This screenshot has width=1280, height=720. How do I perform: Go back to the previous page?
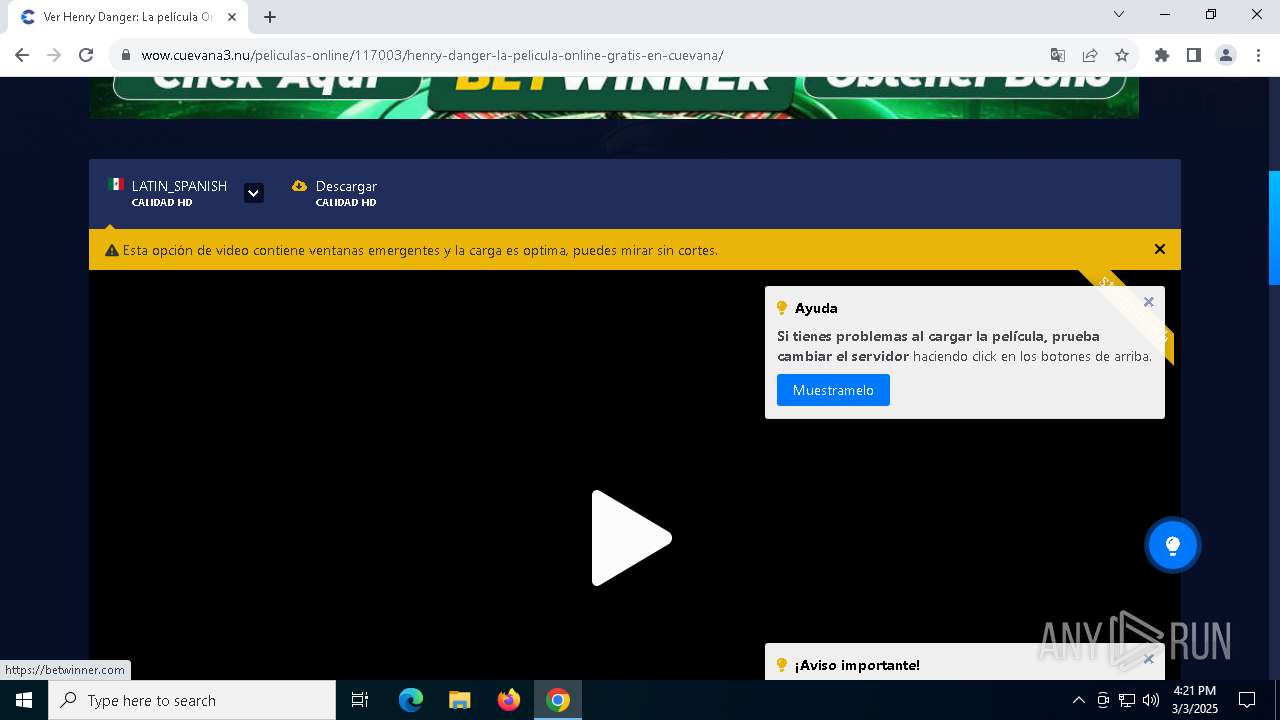(22, 55)
